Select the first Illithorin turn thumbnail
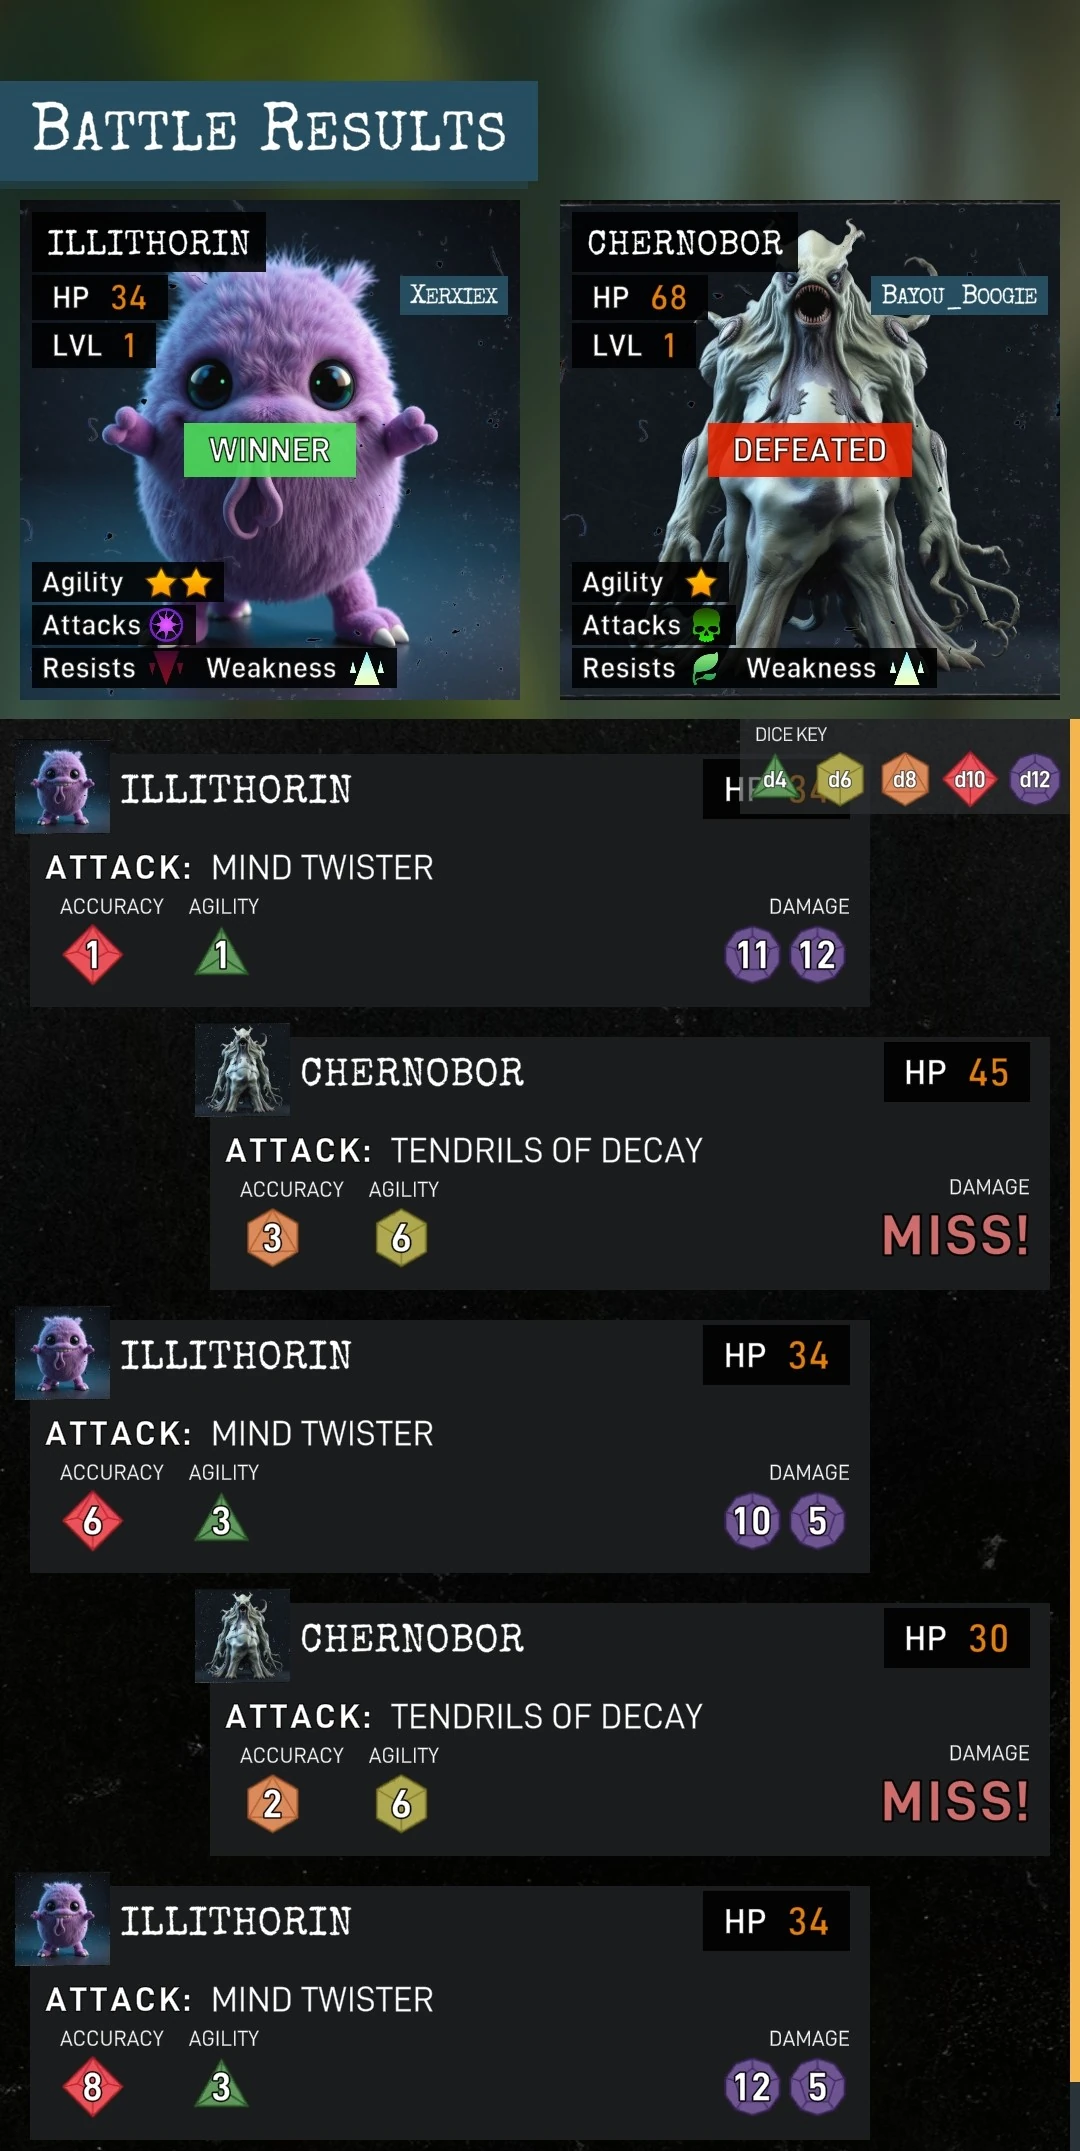The height and width of the screenshot is (2151, 1080). [x=63, y=787]
